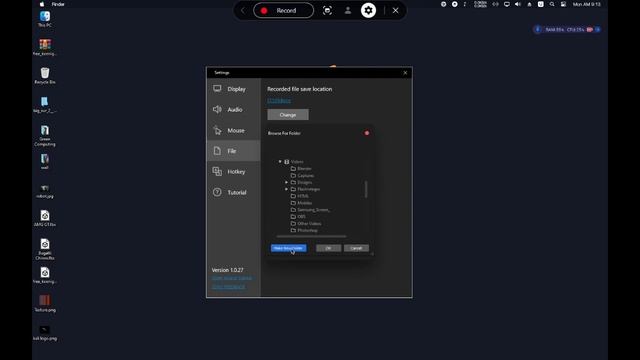Viewport: 640px width, 360px height.
Task: Start recording with the Record button
Action: coord(283,11)
